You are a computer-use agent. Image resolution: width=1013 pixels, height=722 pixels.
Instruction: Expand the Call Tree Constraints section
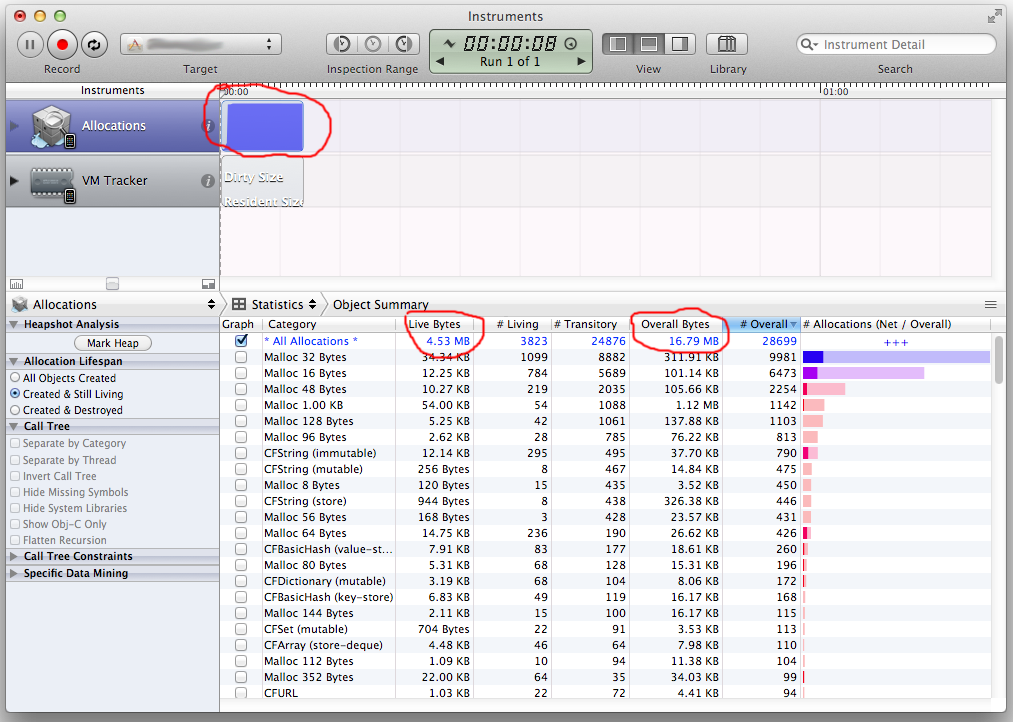tap(14, 556)
